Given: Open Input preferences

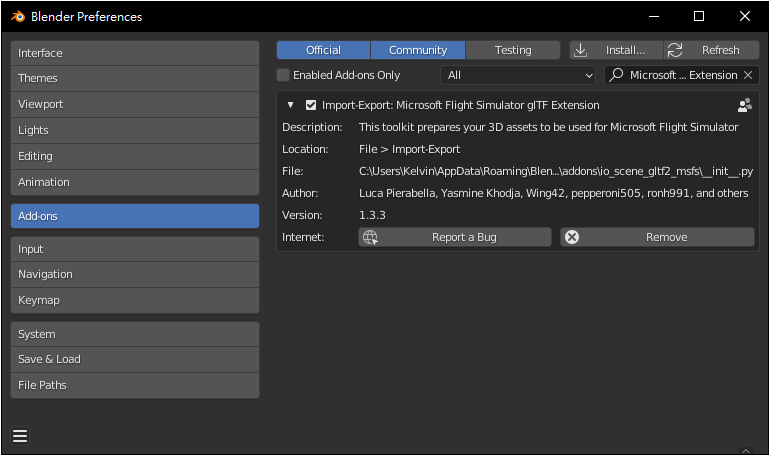Looking at the screenshot, I should pos(135,249).
